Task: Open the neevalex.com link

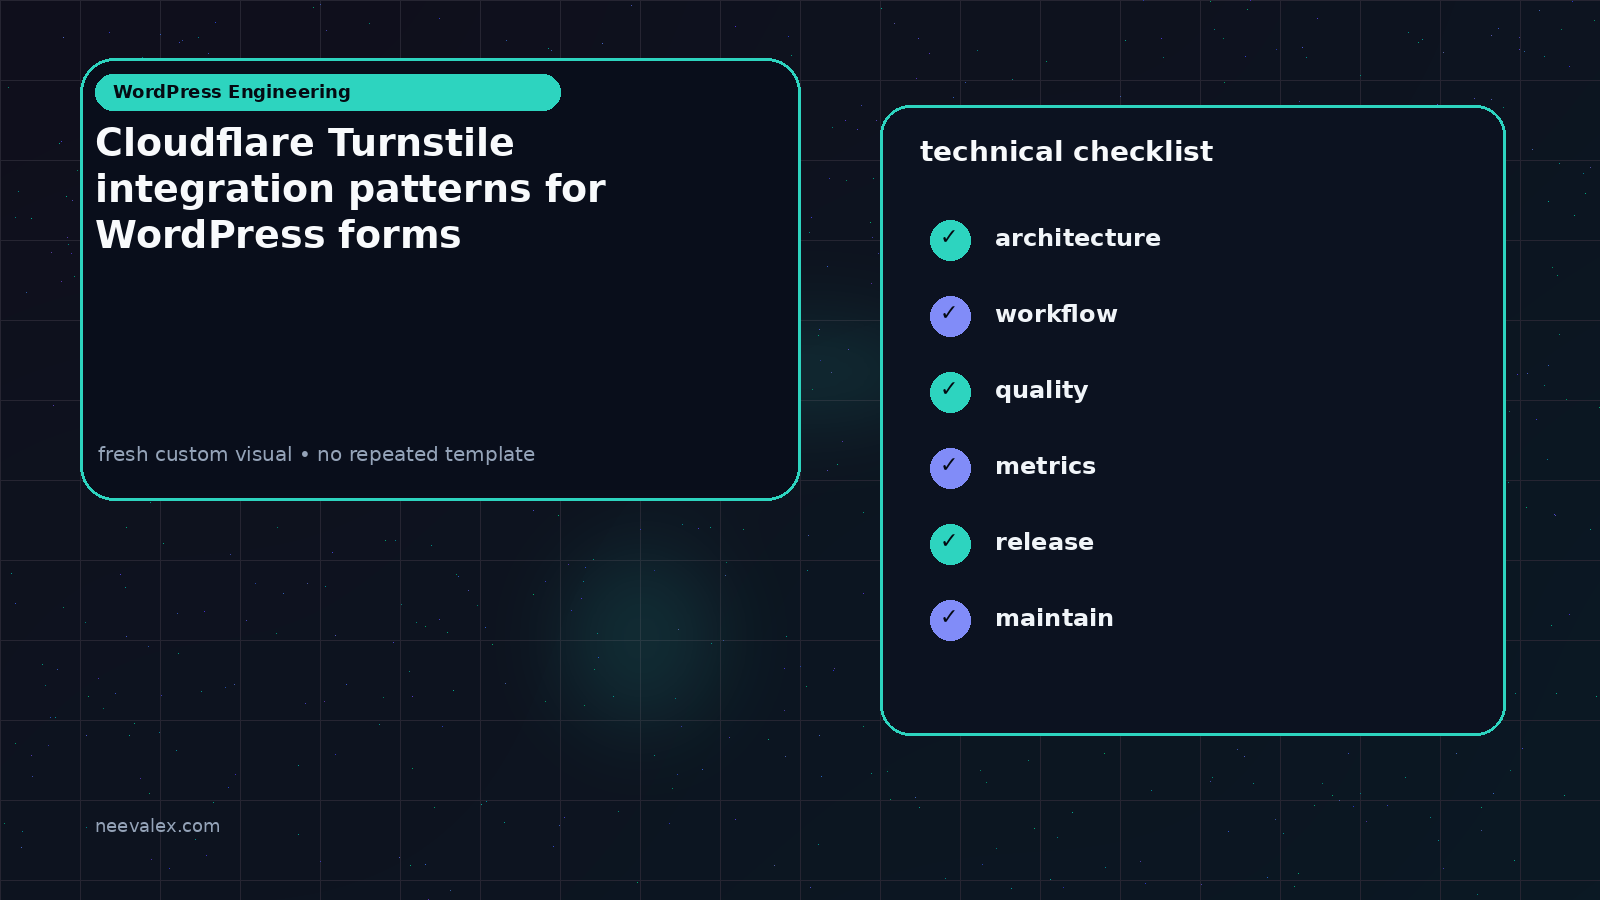Action: [x=157, y=826]
